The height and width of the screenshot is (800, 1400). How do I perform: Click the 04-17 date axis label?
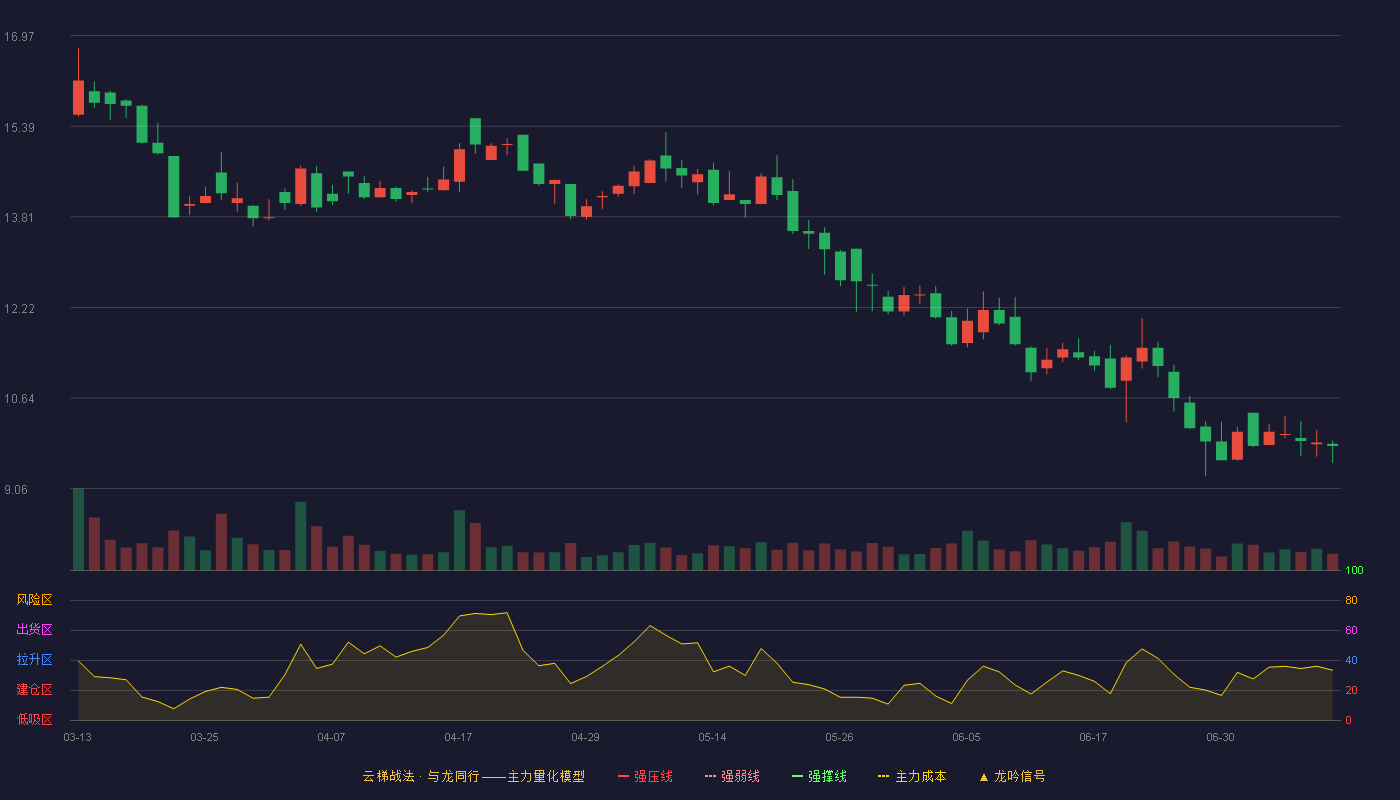pos(458,737)
